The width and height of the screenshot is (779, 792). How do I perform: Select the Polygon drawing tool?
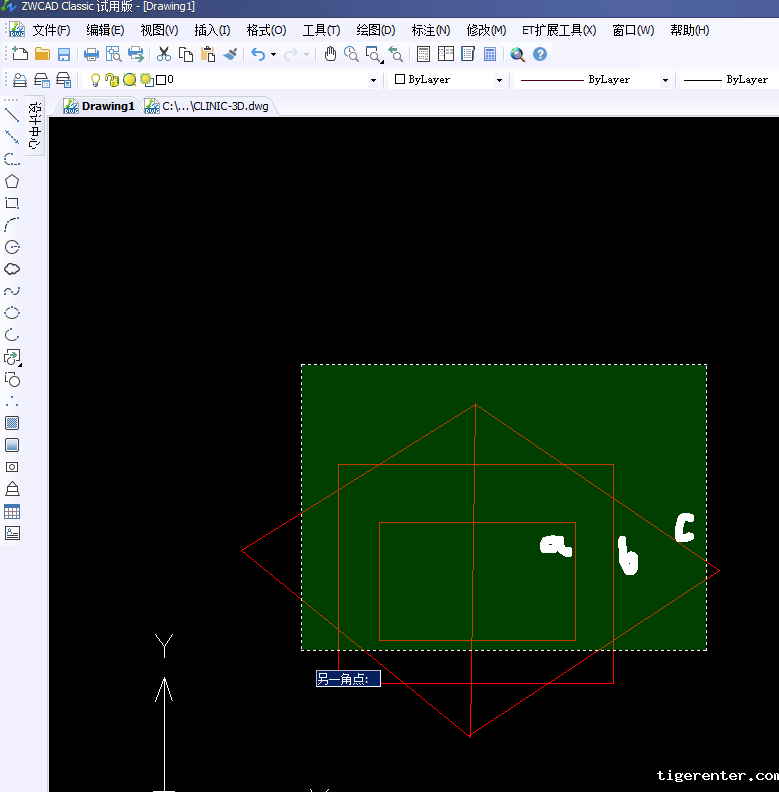[x=12, y=181]
